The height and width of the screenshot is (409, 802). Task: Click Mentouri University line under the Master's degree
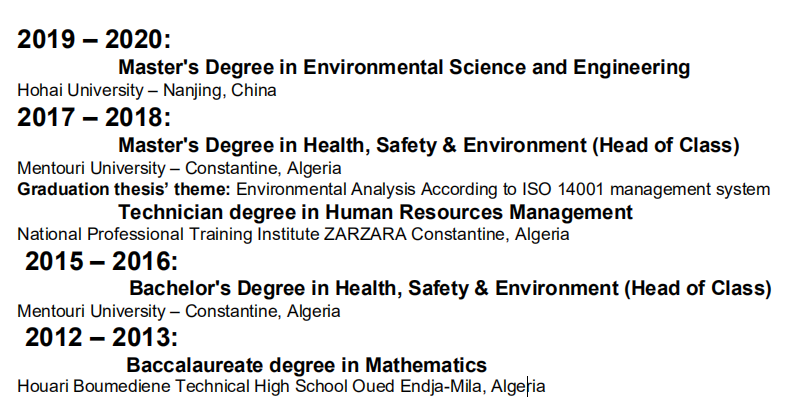coord(179,168)
